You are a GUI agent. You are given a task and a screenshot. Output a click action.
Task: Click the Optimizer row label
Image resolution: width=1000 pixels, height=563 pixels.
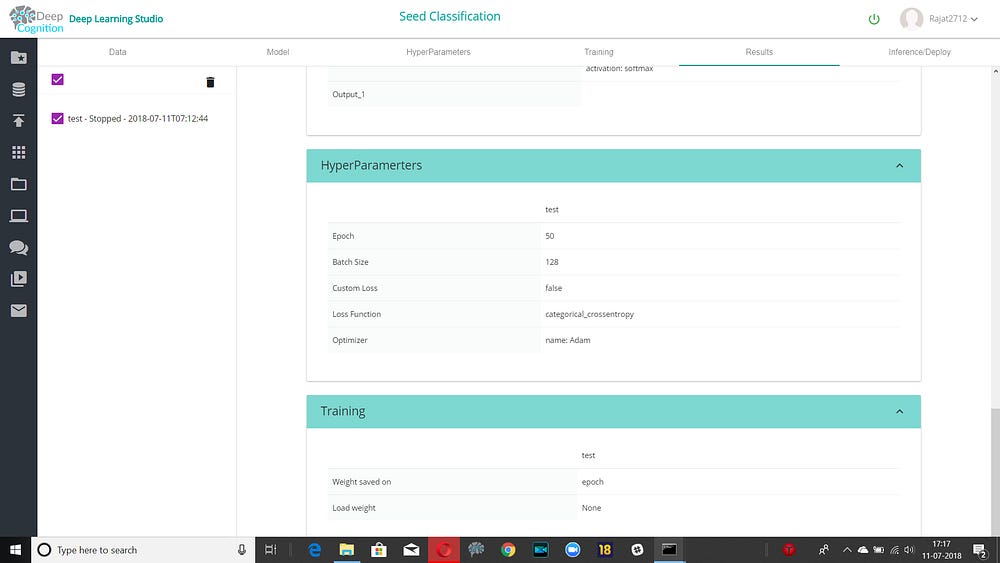point(349,340)
